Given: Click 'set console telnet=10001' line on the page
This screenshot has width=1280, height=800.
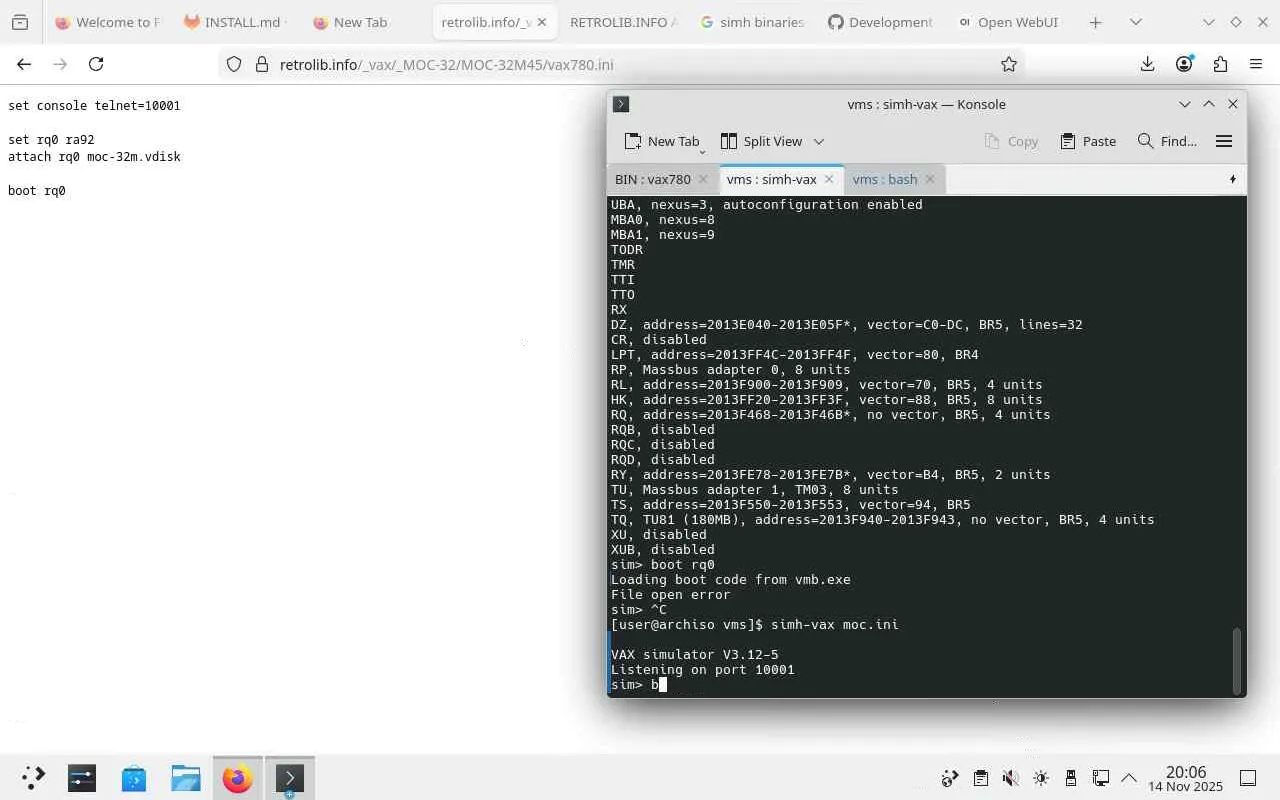Looking at the screenshot, I should pyautogui.click(x=94, y=105).
